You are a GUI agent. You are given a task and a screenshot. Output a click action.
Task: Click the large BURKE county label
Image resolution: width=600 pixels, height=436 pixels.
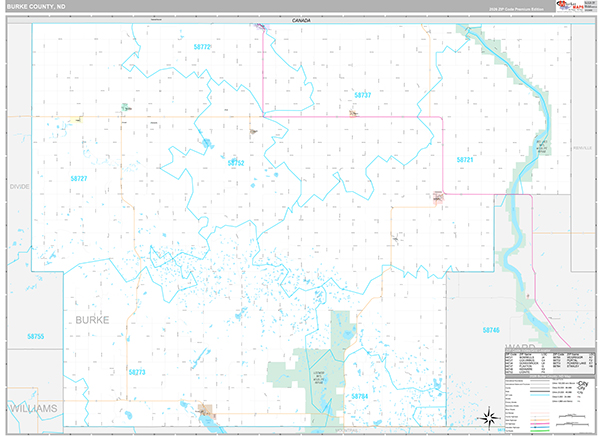92,320
